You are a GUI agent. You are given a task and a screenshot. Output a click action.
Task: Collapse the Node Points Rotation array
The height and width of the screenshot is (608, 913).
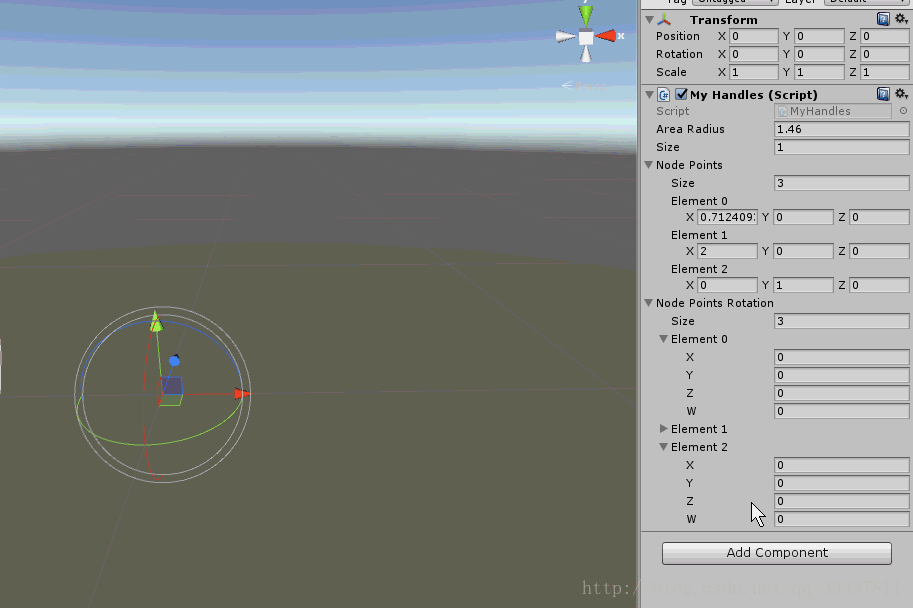pos(649,303)
